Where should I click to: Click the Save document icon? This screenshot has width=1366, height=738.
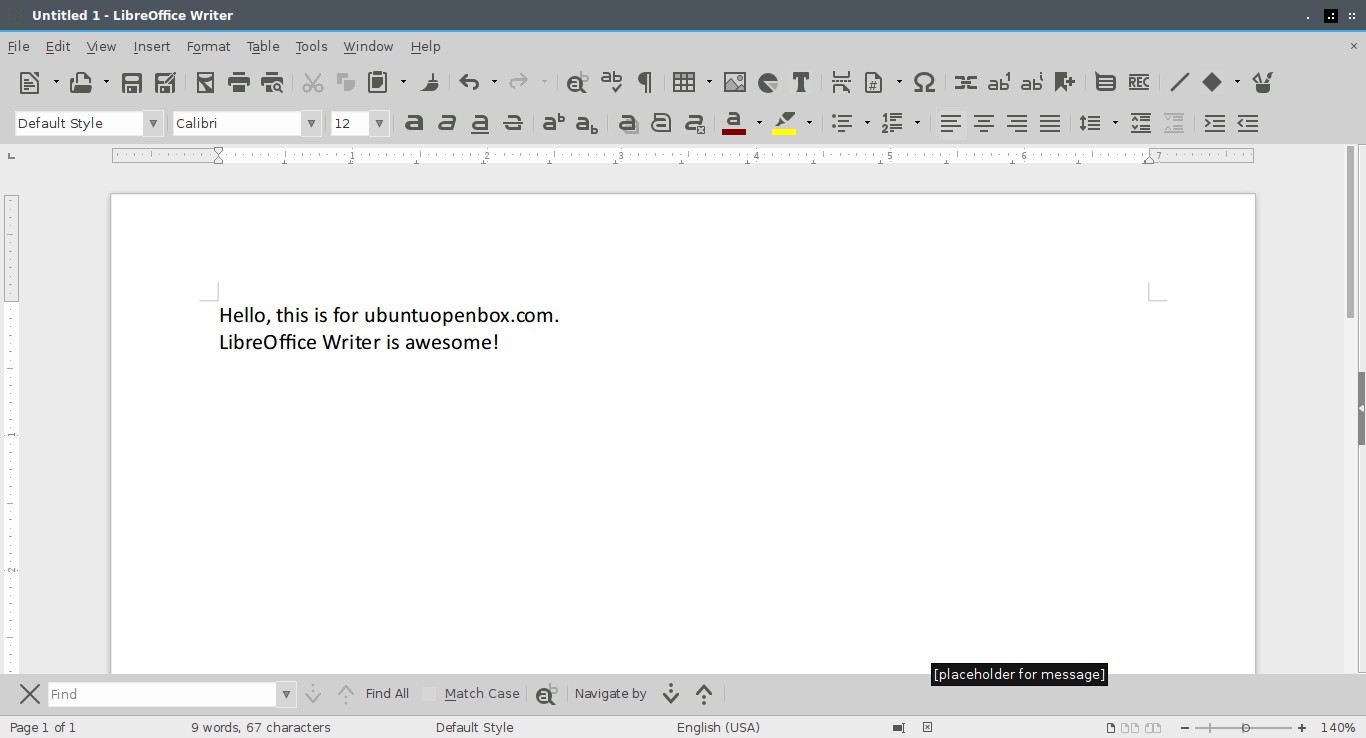point(131,82)
